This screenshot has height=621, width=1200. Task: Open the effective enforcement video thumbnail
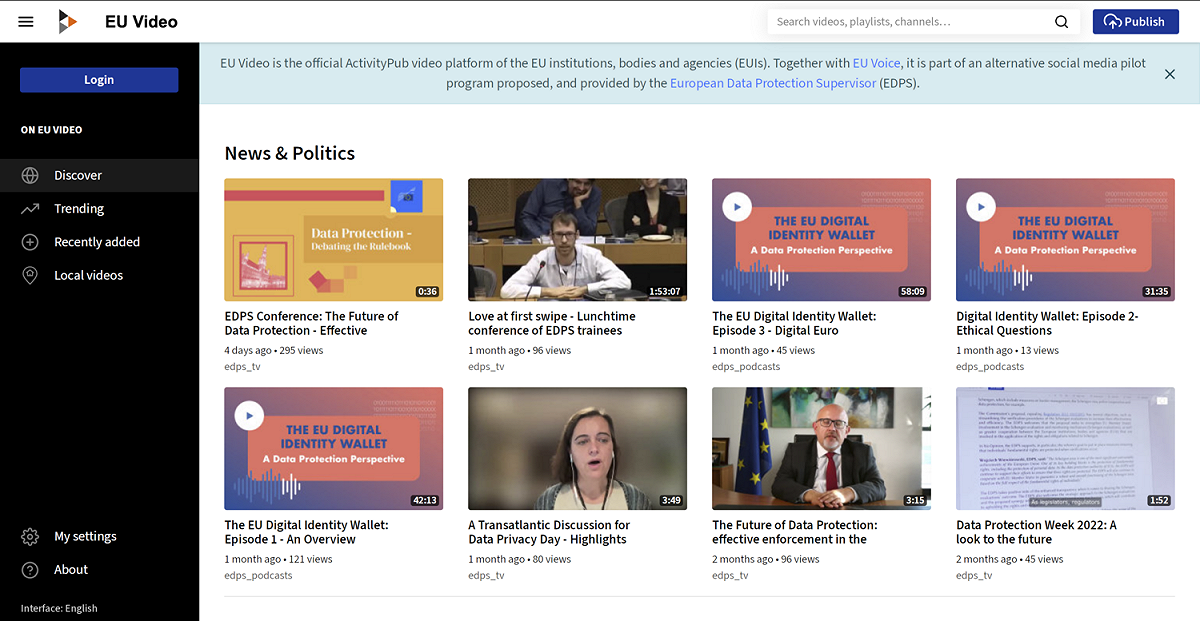[x=821, y=449]
